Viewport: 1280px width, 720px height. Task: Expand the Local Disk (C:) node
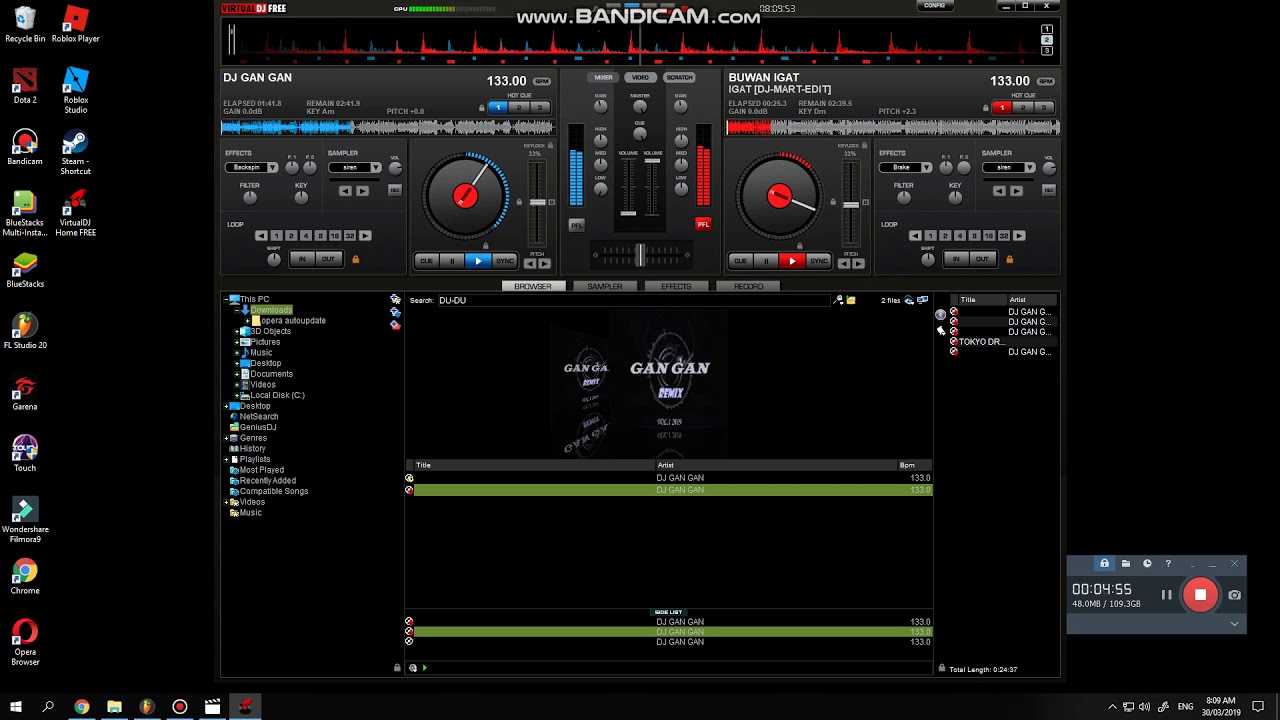pos(237,395)
